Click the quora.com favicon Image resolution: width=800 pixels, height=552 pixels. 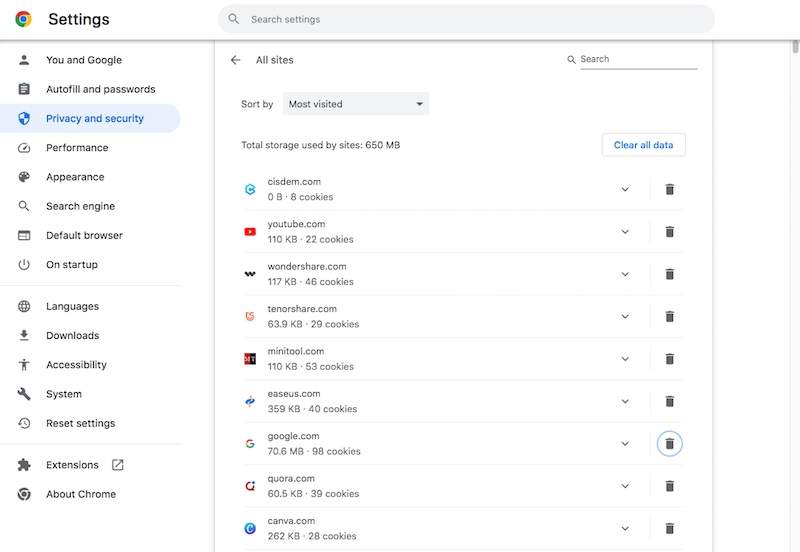point(250,486)
